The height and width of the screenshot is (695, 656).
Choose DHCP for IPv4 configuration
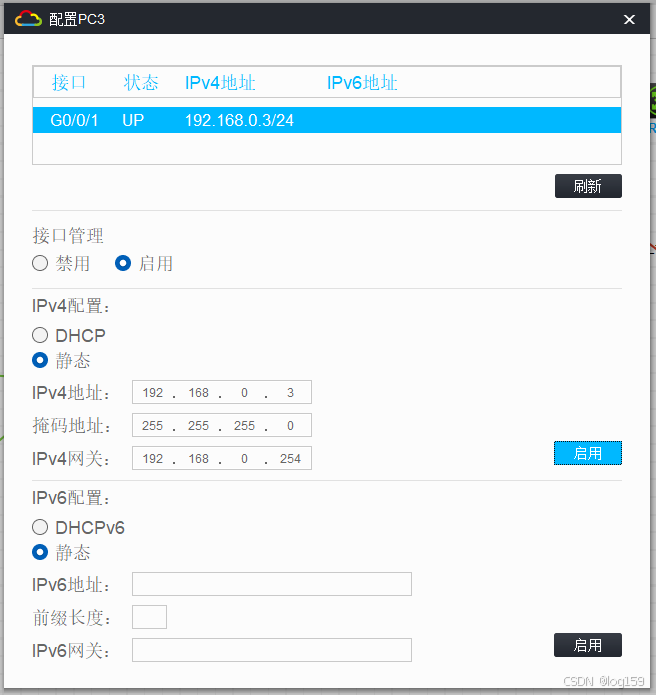pyautogui.click(x=40, y=335)
